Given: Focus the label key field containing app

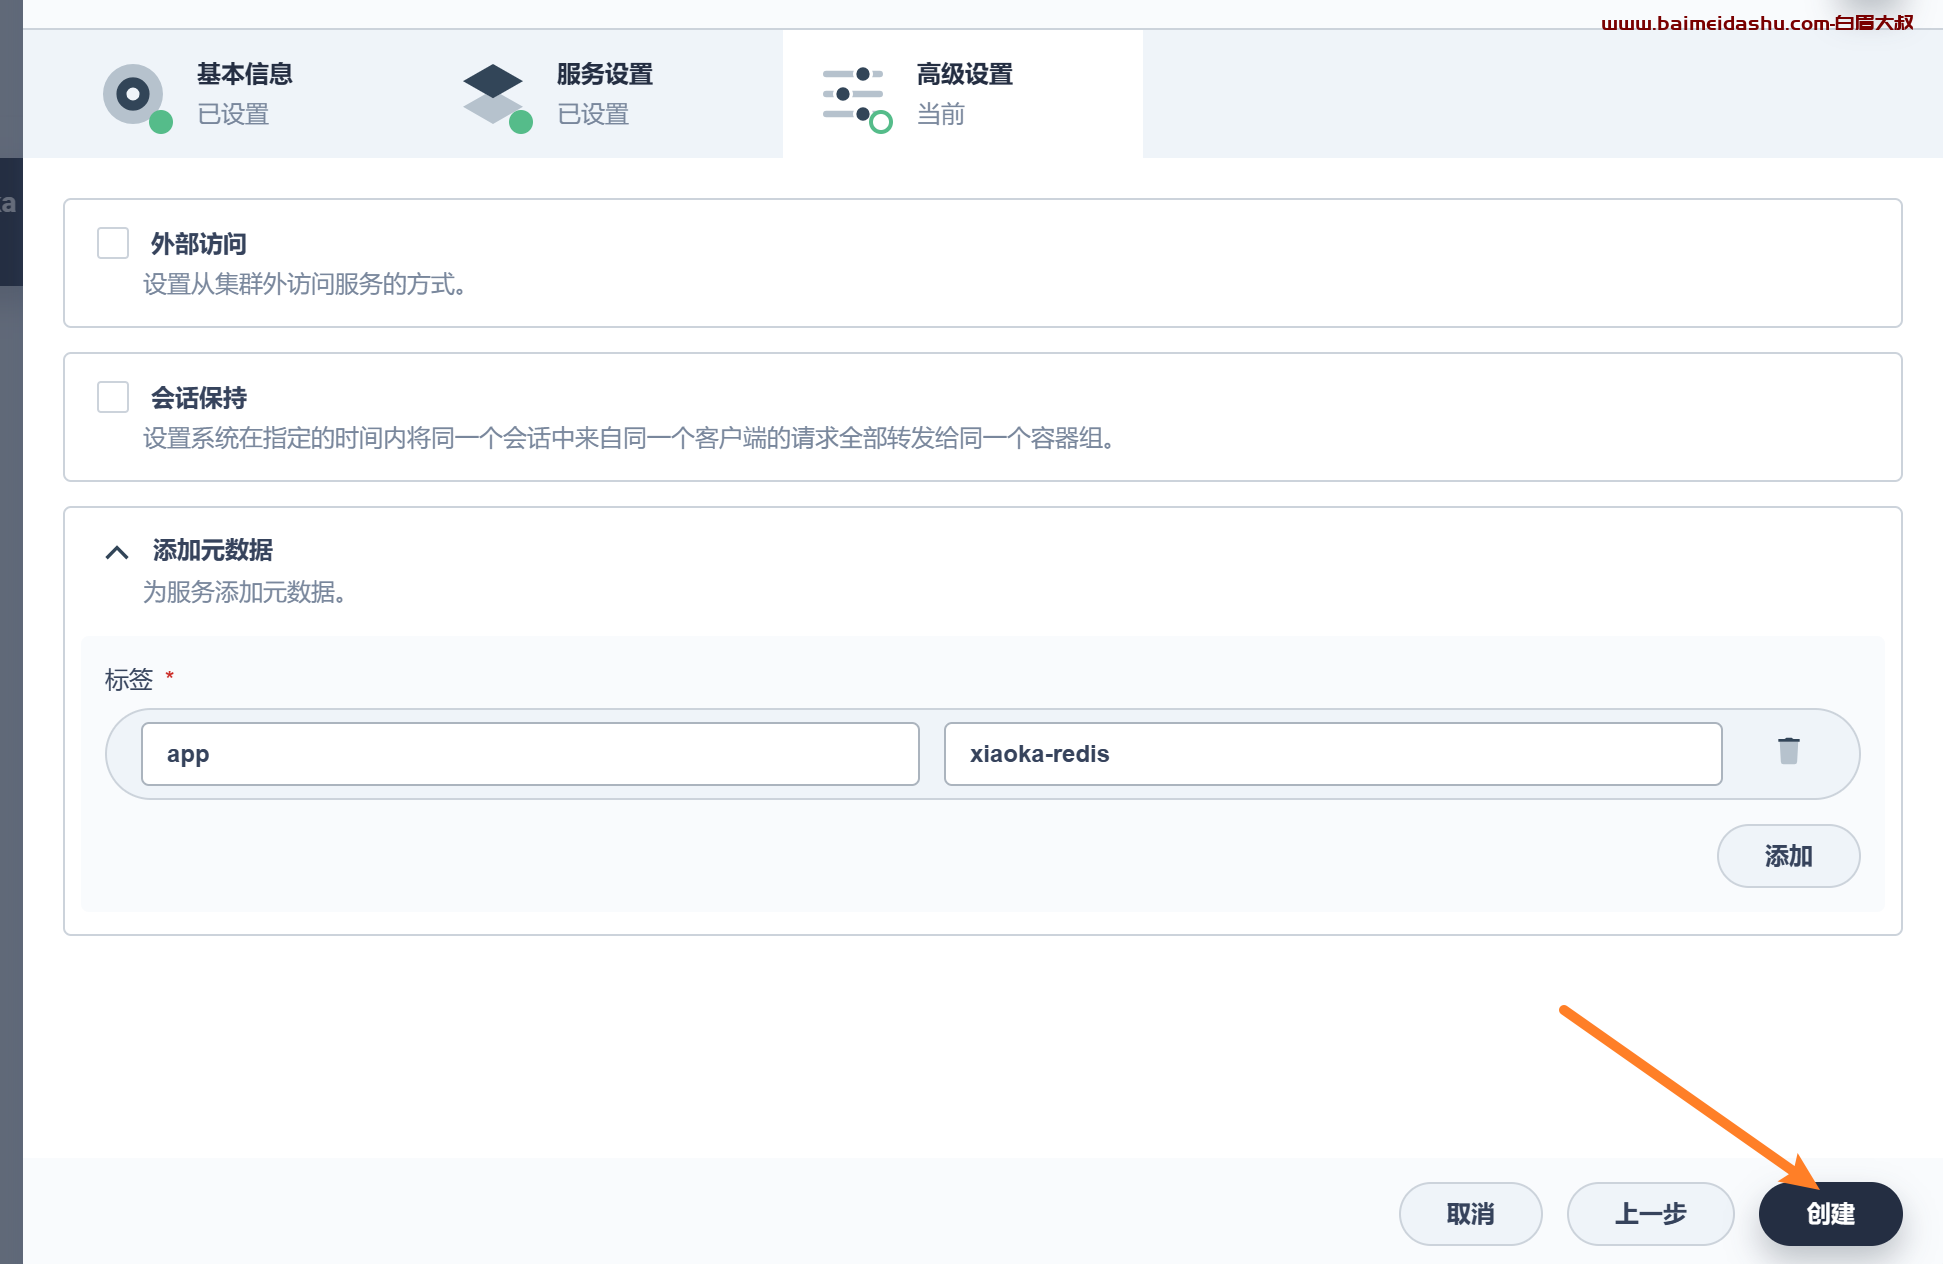Looking at the screenshot, I should (x=530, y=754).
